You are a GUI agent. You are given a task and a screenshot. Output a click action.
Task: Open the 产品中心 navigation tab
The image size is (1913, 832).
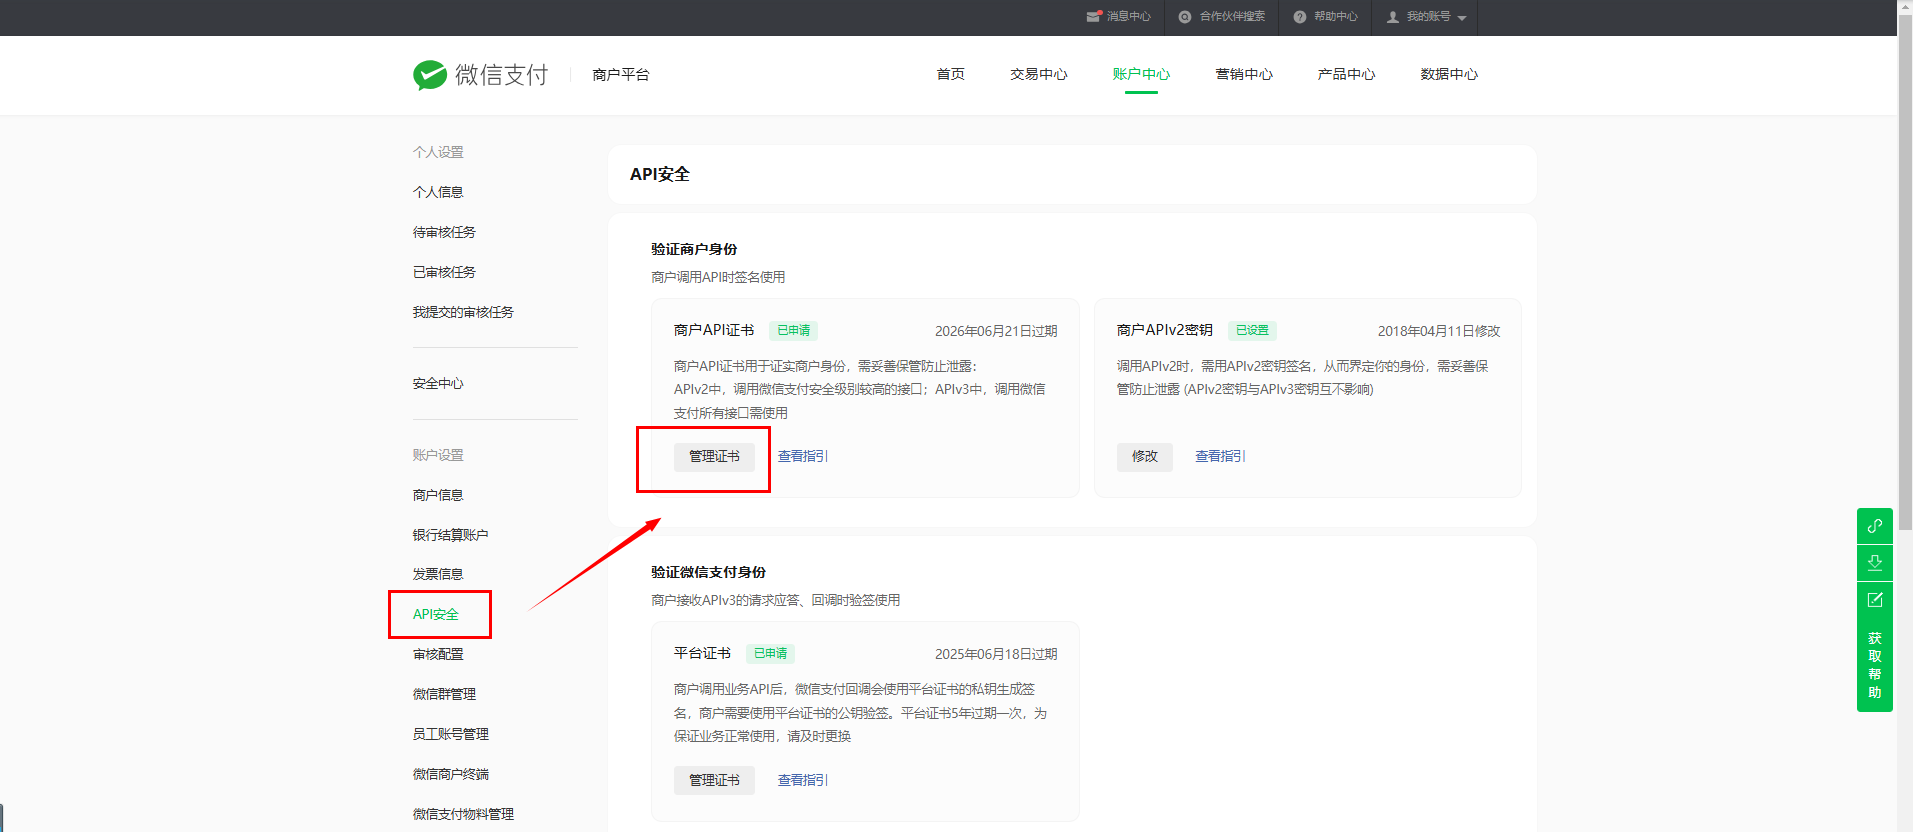[x=1346, y=74]
